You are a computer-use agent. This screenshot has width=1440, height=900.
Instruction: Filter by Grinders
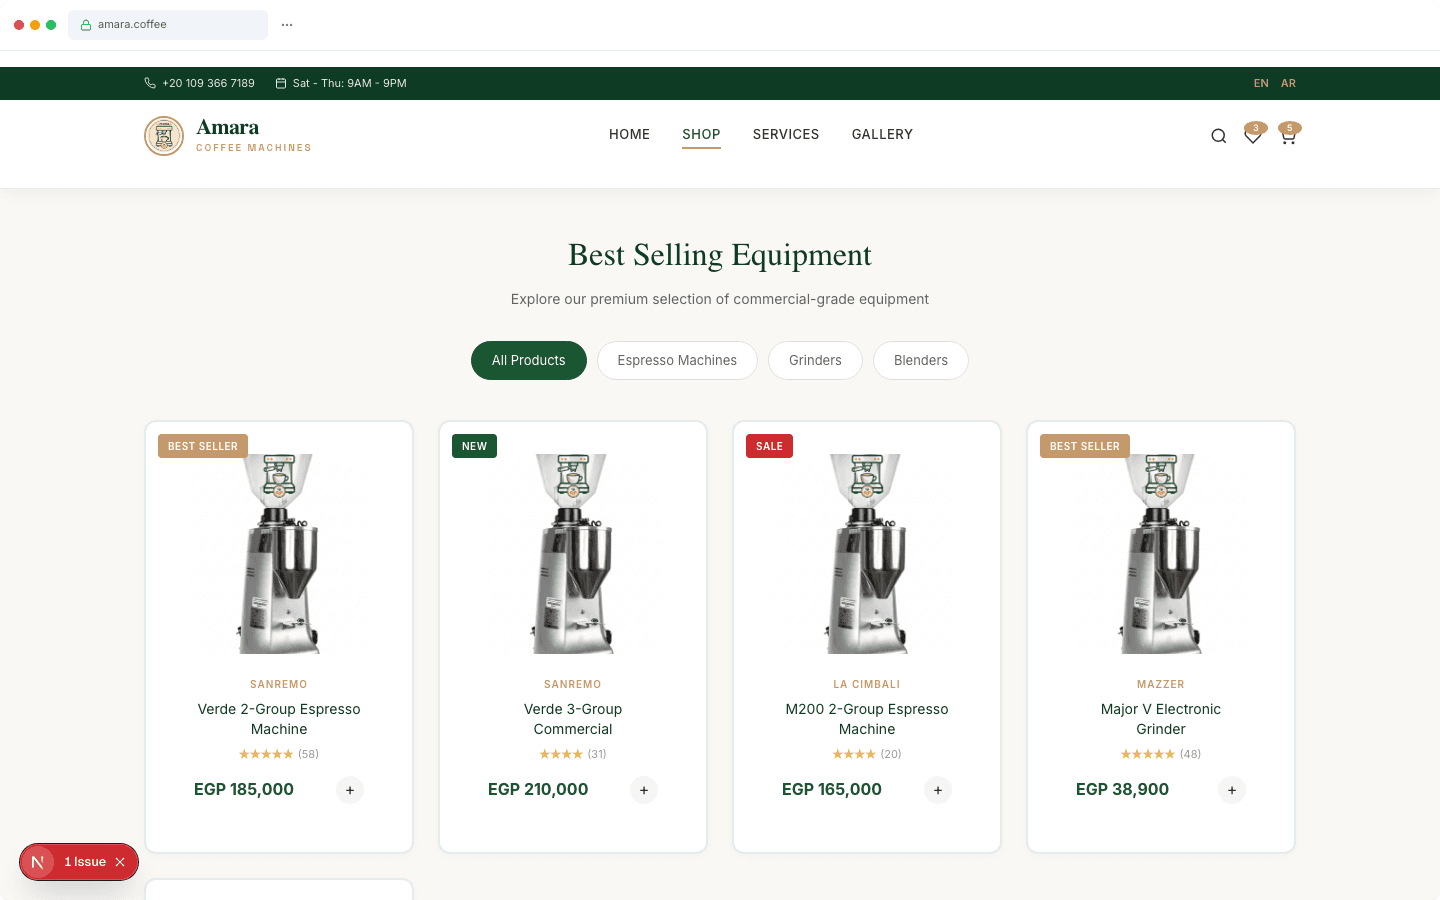point(815,360)
